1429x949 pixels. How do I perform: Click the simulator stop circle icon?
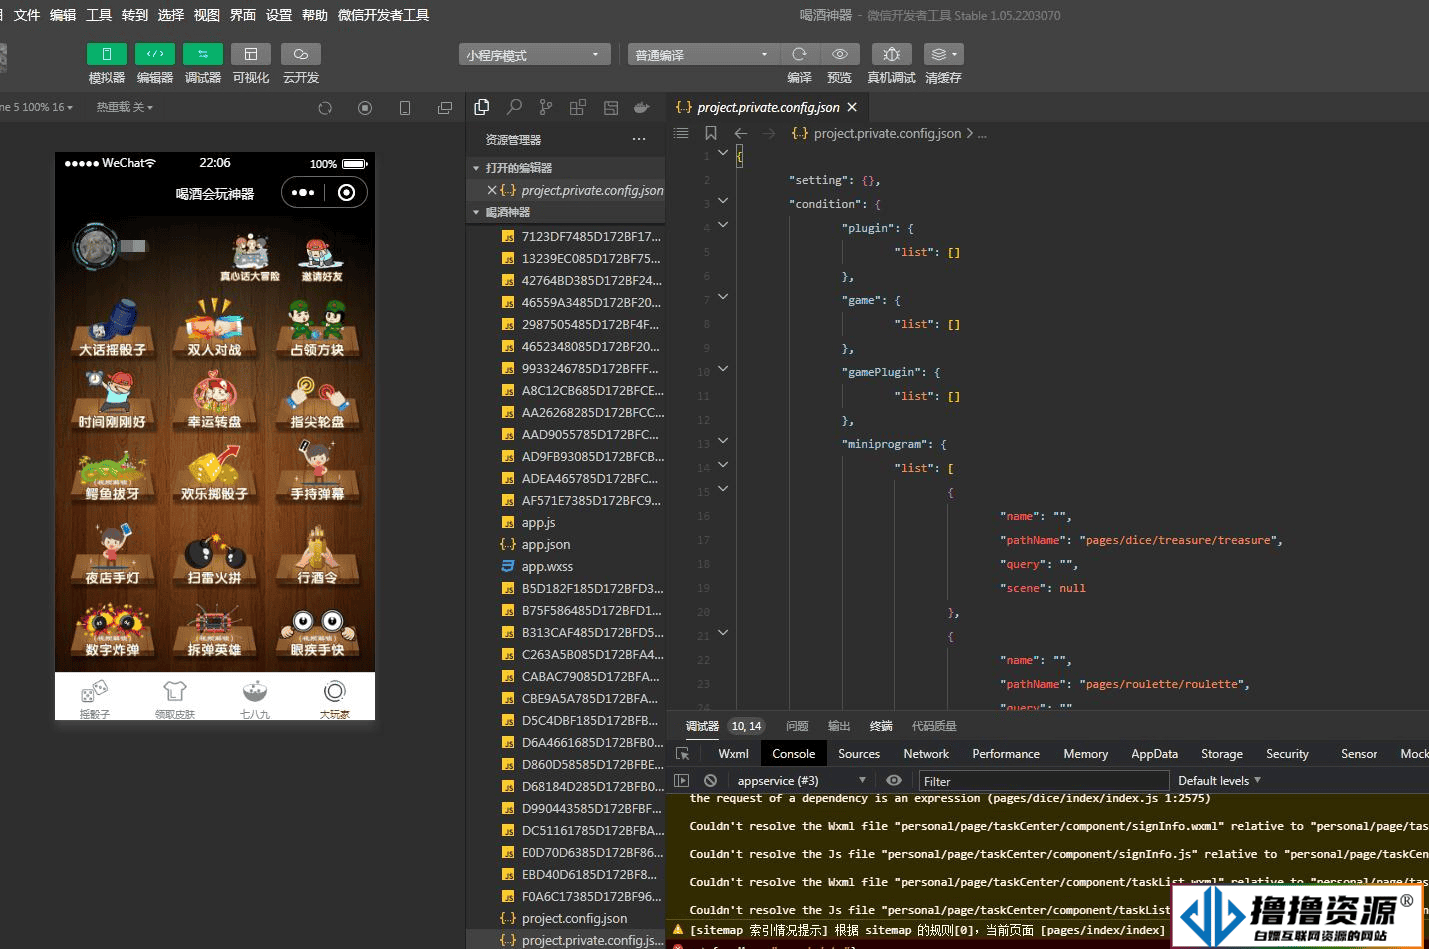pyautogui.click(x=365, y=108)
